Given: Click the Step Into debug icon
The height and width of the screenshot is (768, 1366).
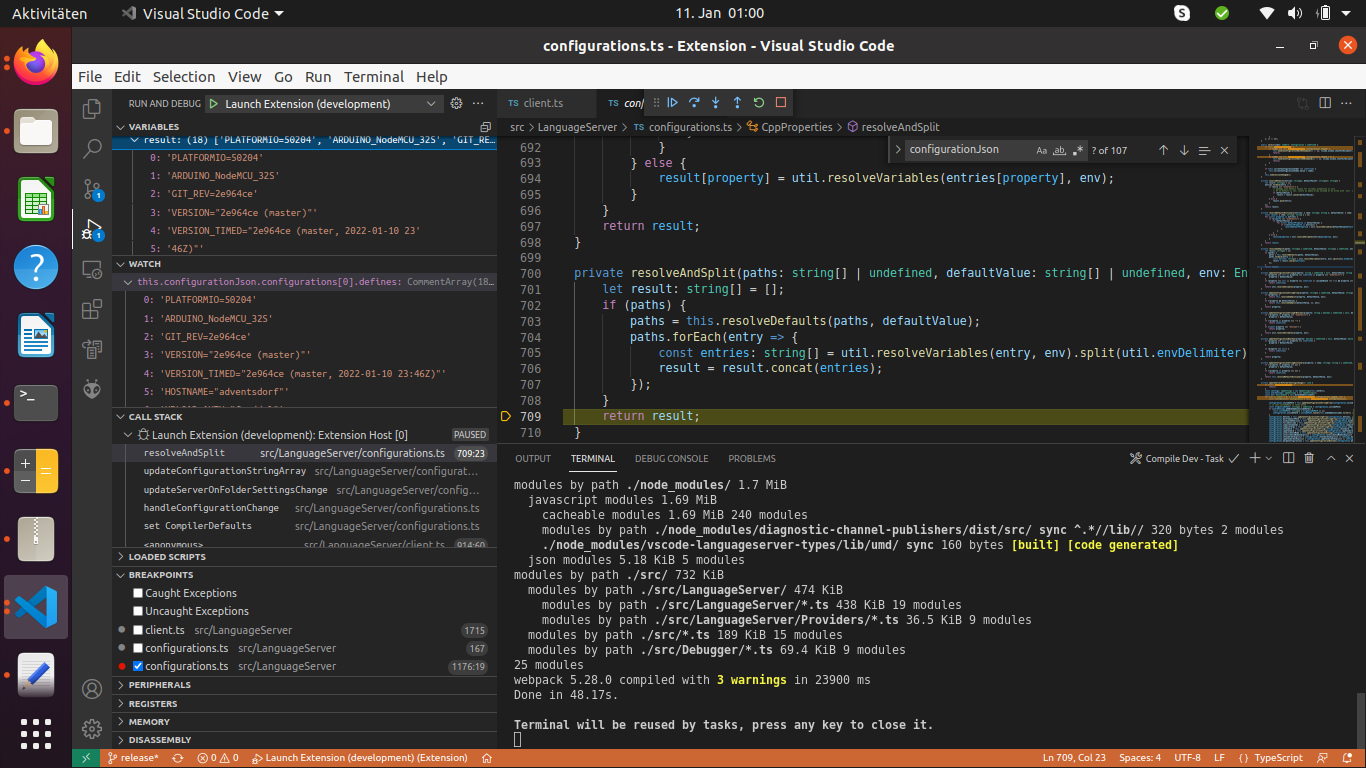Looking at the screenshot, I should [x=716, y=102].
